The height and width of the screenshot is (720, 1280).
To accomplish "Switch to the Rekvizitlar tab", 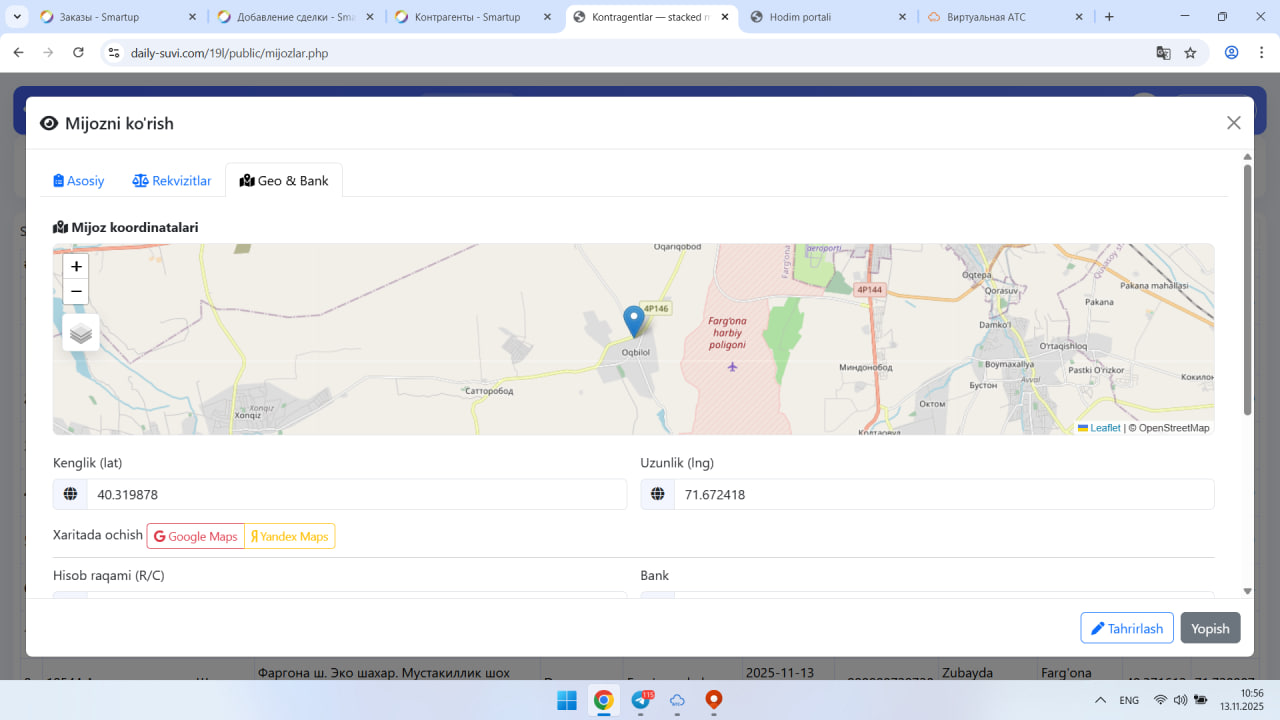I will coord(172,181).
